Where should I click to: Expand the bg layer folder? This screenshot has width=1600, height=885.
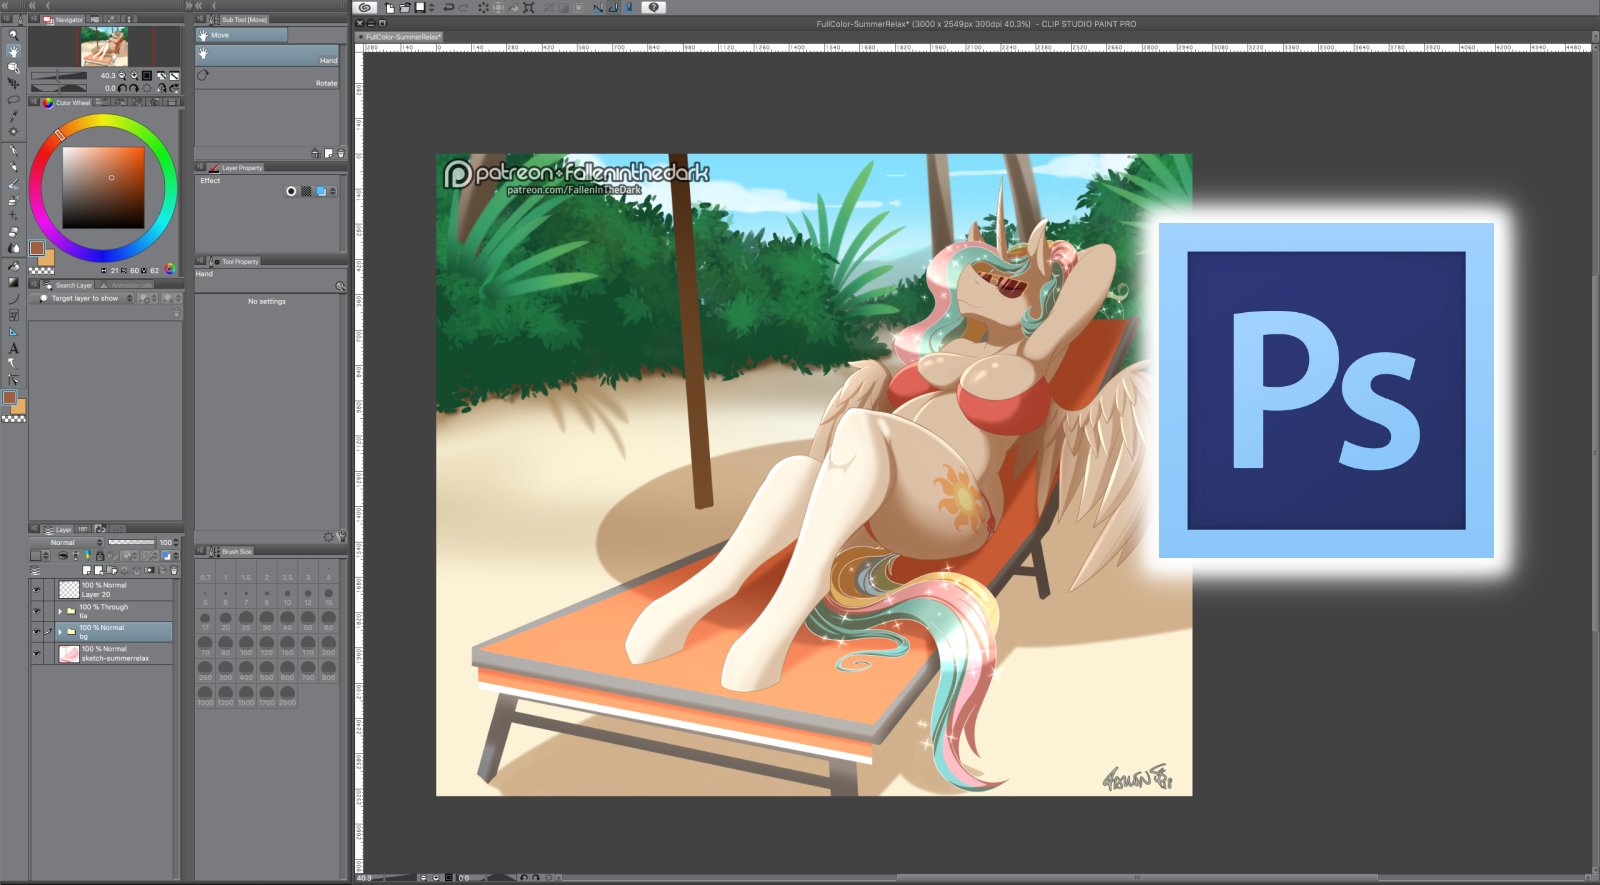click(x=60, y=632)
